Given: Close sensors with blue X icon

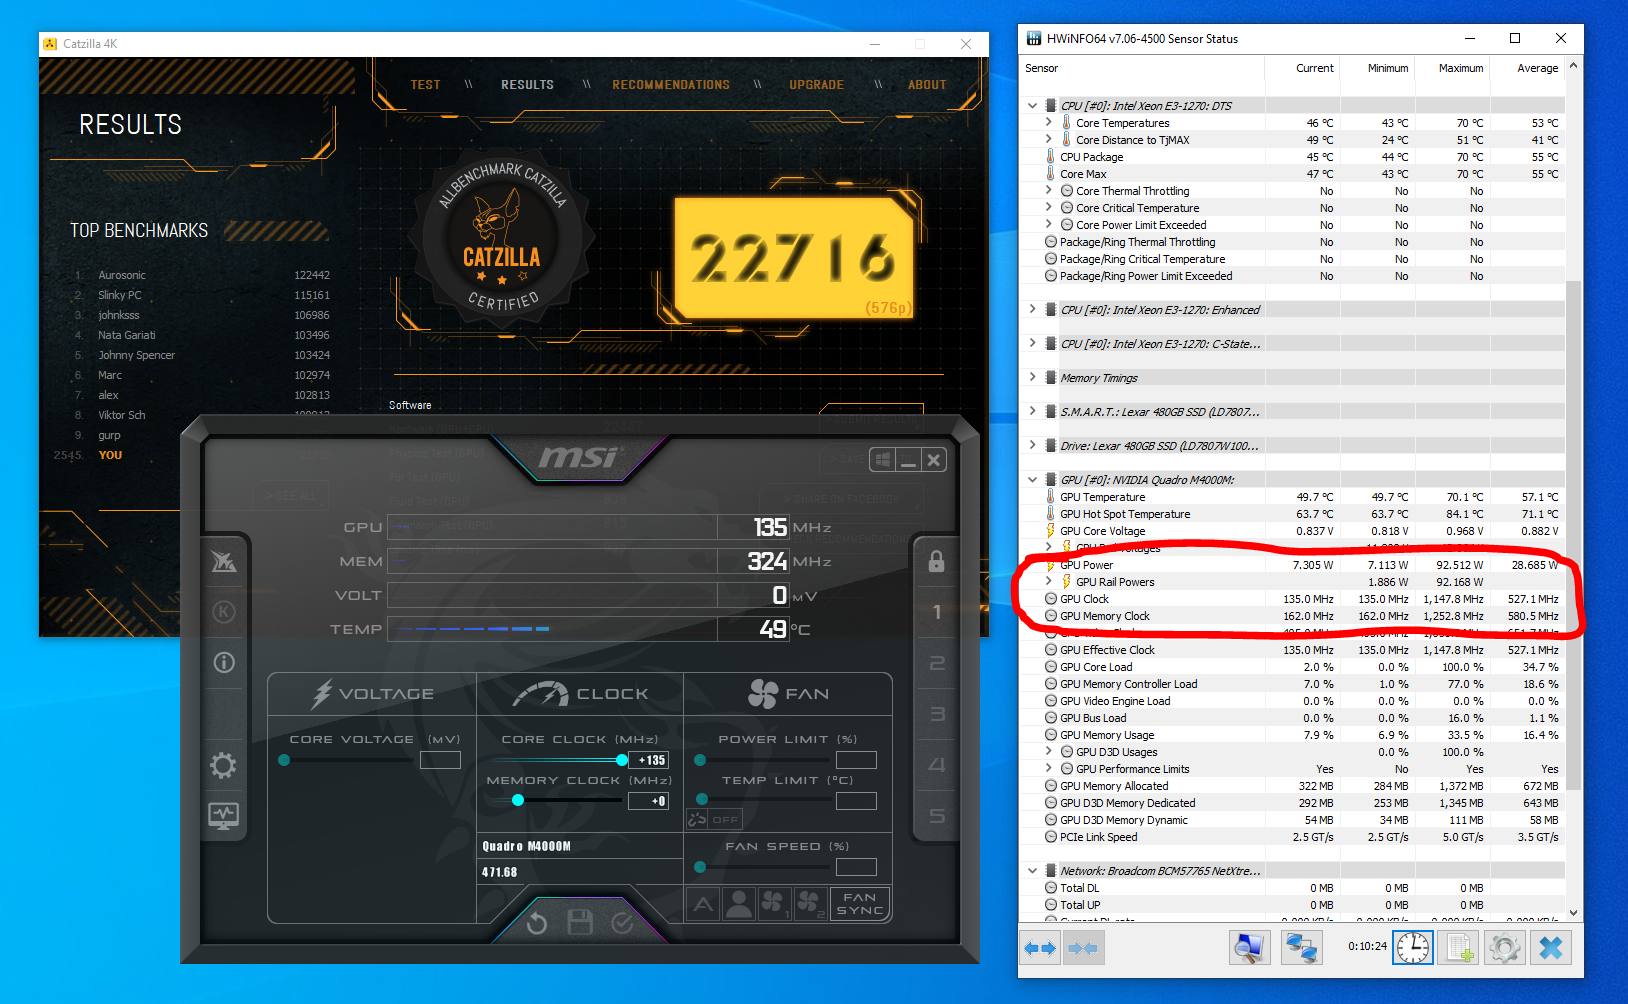Looking at the screenshot, I should 1551,948.
